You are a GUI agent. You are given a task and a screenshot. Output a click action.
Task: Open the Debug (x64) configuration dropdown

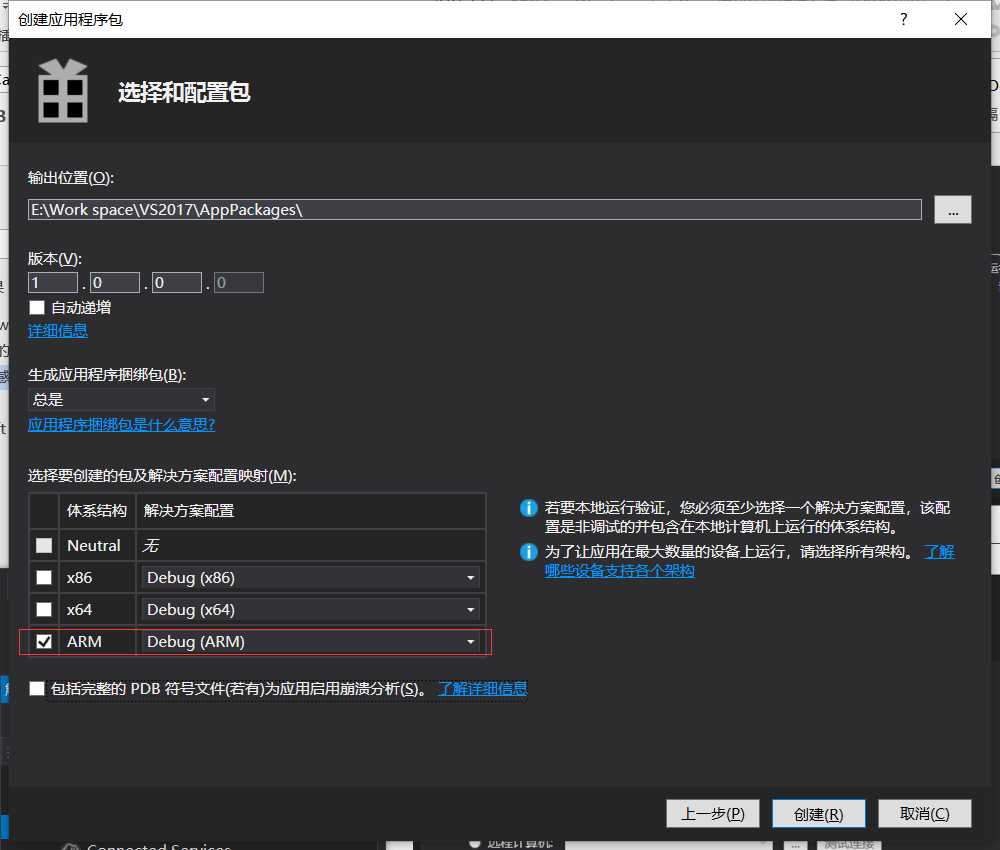[x=310, y=609]
